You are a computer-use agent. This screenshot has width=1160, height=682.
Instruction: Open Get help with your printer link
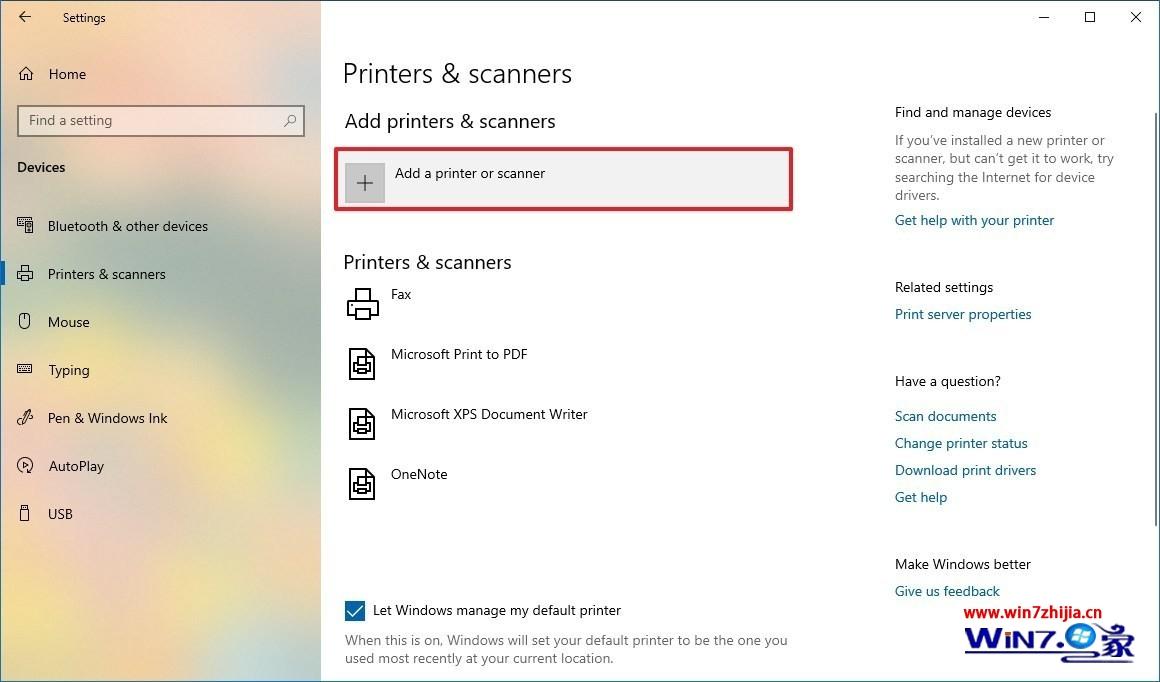click(974, 220)
